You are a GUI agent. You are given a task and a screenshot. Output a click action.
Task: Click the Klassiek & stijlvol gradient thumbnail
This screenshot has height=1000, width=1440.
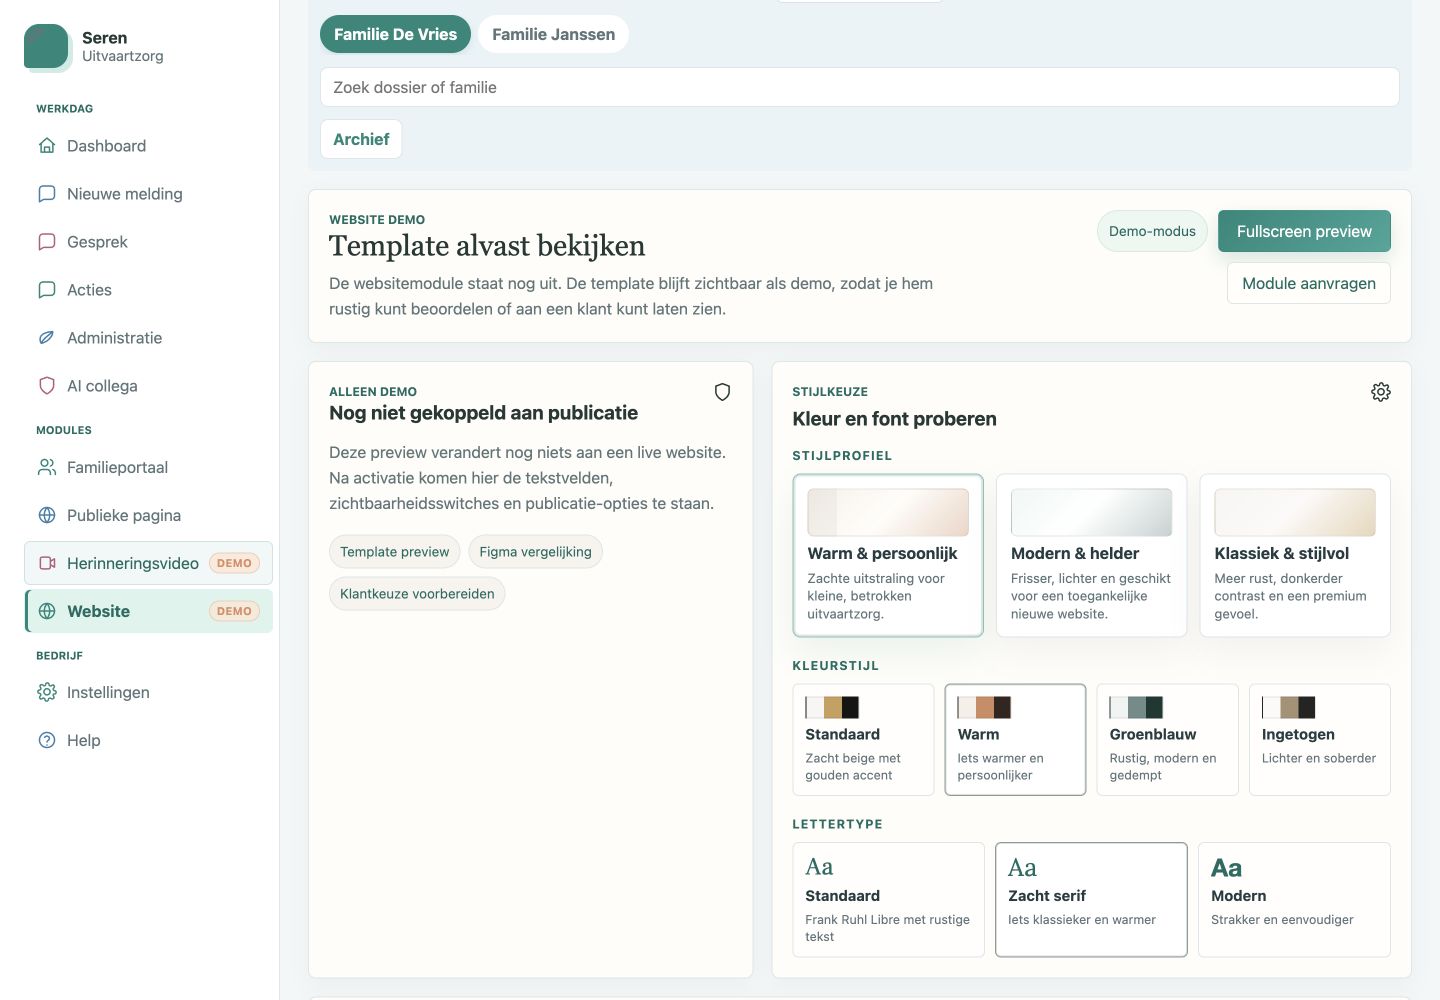click(1295, 512)
